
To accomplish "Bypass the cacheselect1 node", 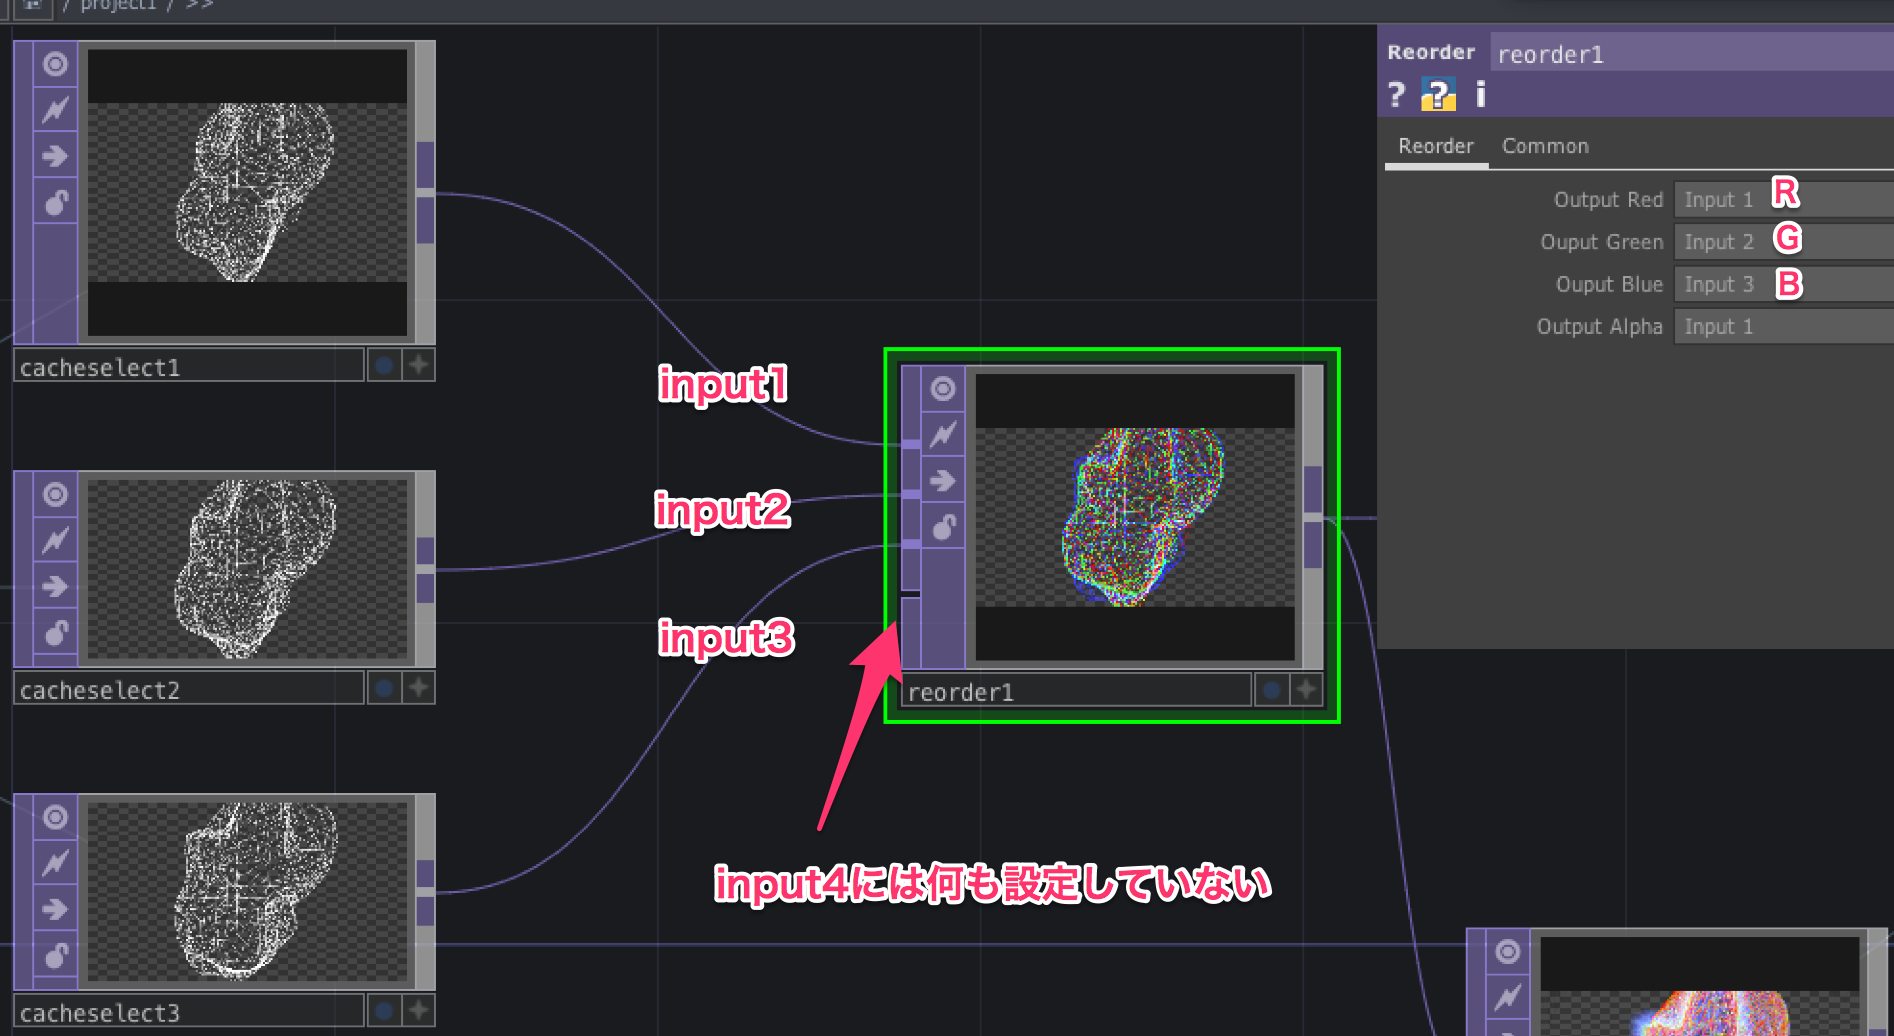I will point(56,156).
